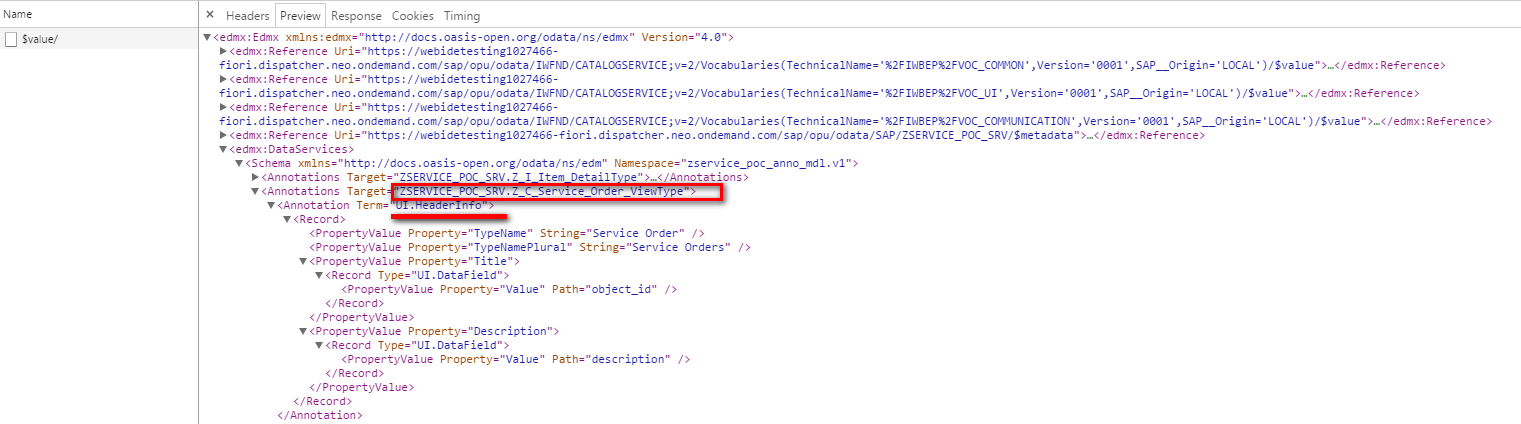Click the ZSERVICE_POC_SRV.Z_C_Service_Order_ViewType target text
This screenshot has height=424, width=1521.
tap(543, 191)
